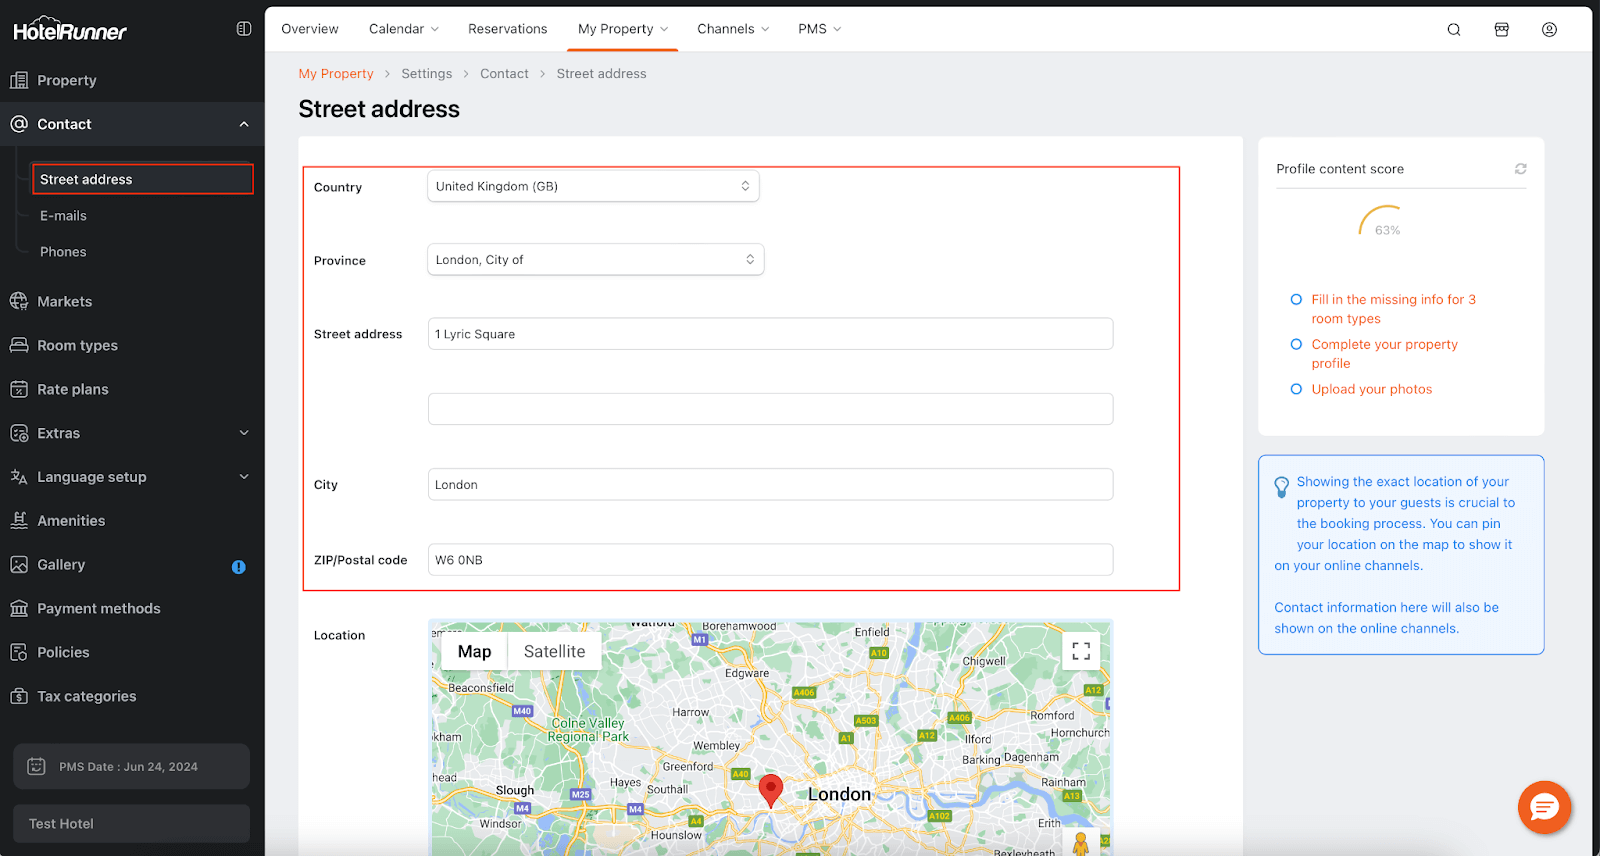Image resolution: width=1600 pixels, height=856 pixels.
Task: Open the live chat support bubble
Action: point(1544,807)
